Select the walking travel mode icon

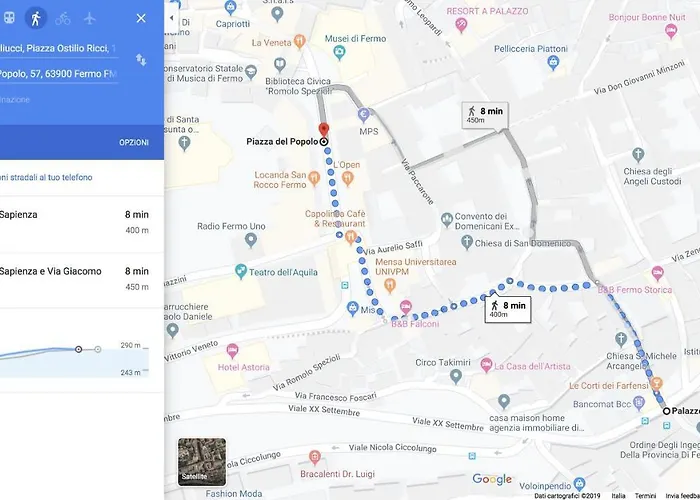[x=36, y=18]
